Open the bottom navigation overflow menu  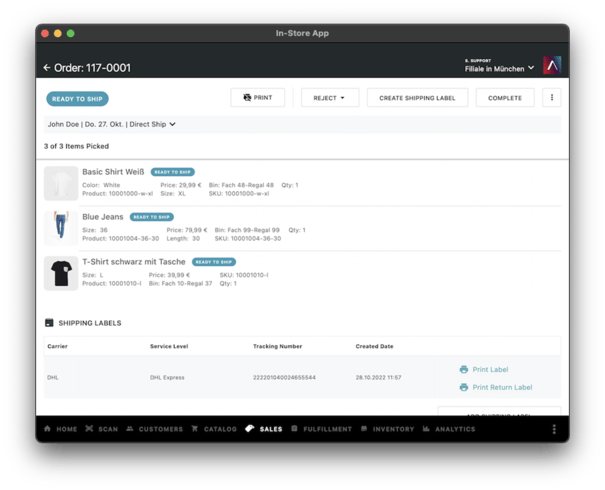tap(554, 429)
